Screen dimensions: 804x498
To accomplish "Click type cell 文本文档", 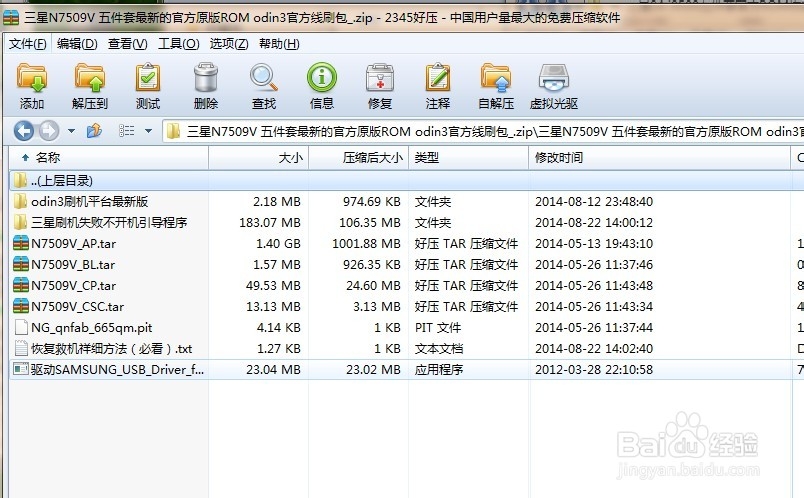I will coord(439,349).
